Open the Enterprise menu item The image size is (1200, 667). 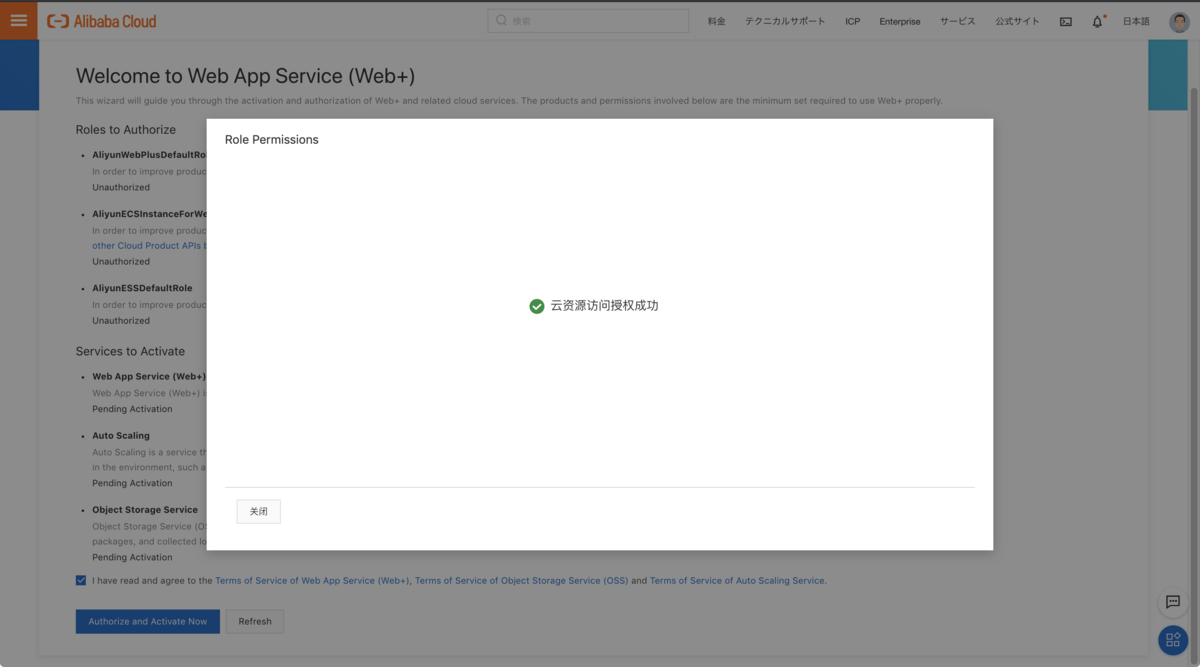pyautogui.click(x=900, y=21)
